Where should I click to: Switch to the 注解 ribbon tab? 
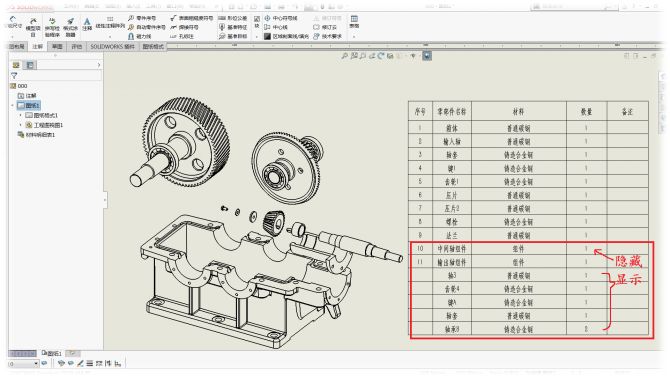pyautogui.click(x=38, y=47)
